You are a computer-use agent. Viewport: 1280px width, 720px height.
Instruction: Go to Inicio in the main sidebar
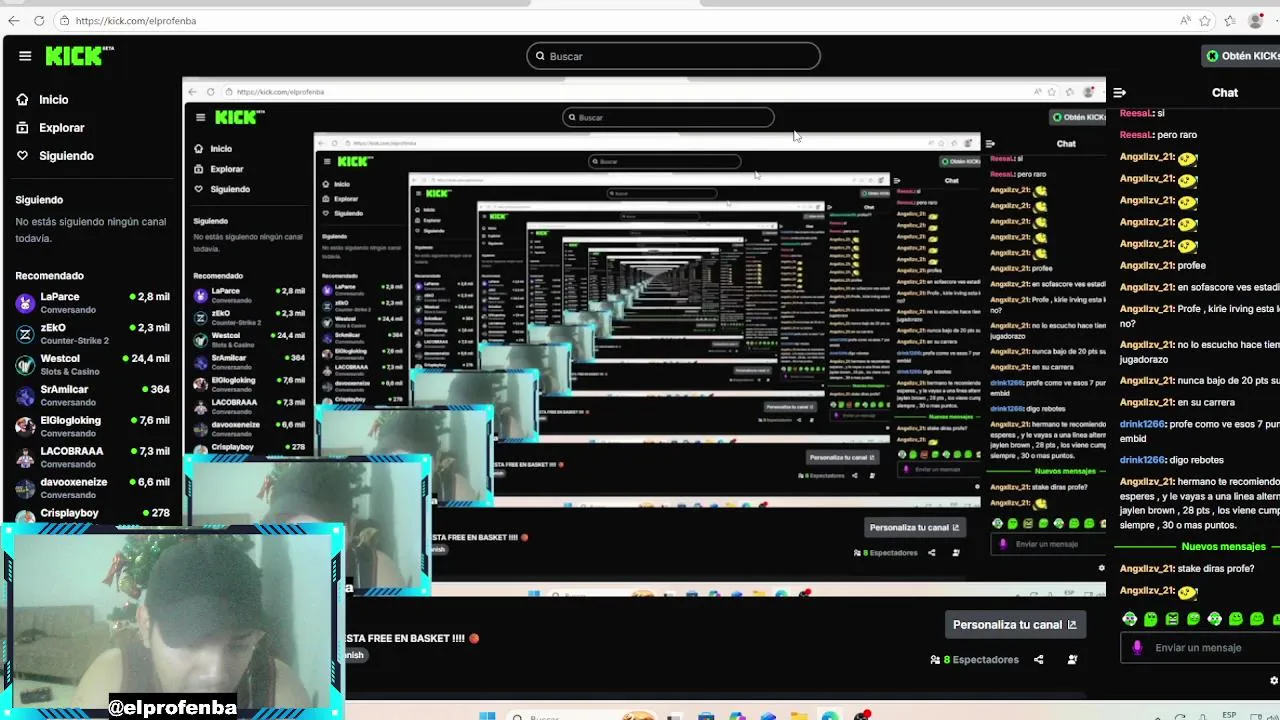(42, 100)
